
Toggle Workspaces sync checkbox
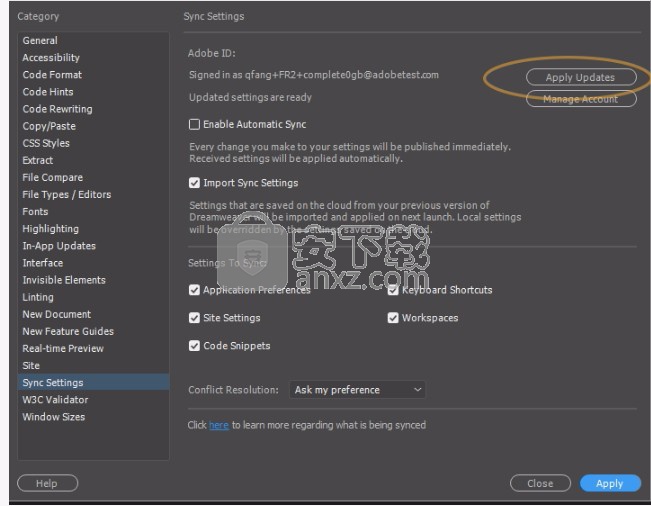[393, 318]
